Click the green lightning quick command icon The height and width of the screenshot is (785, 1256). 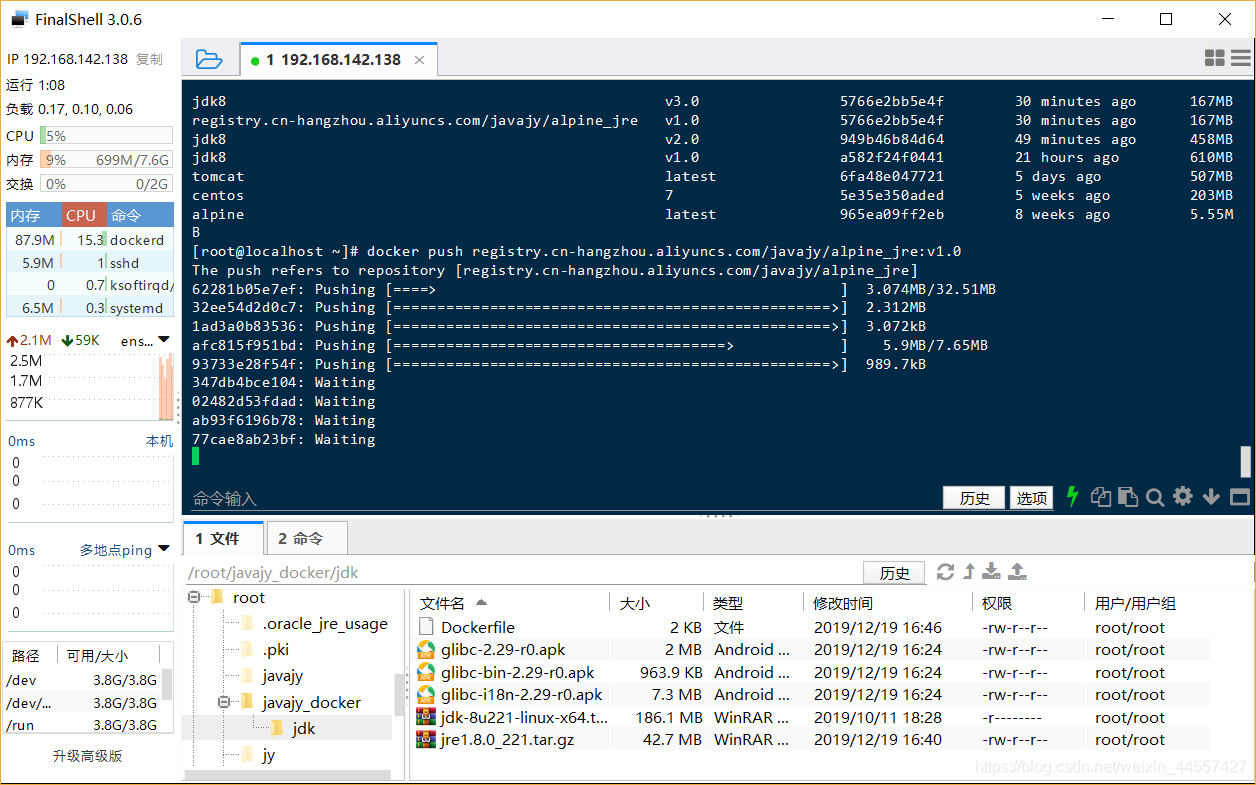(1073, 496)
